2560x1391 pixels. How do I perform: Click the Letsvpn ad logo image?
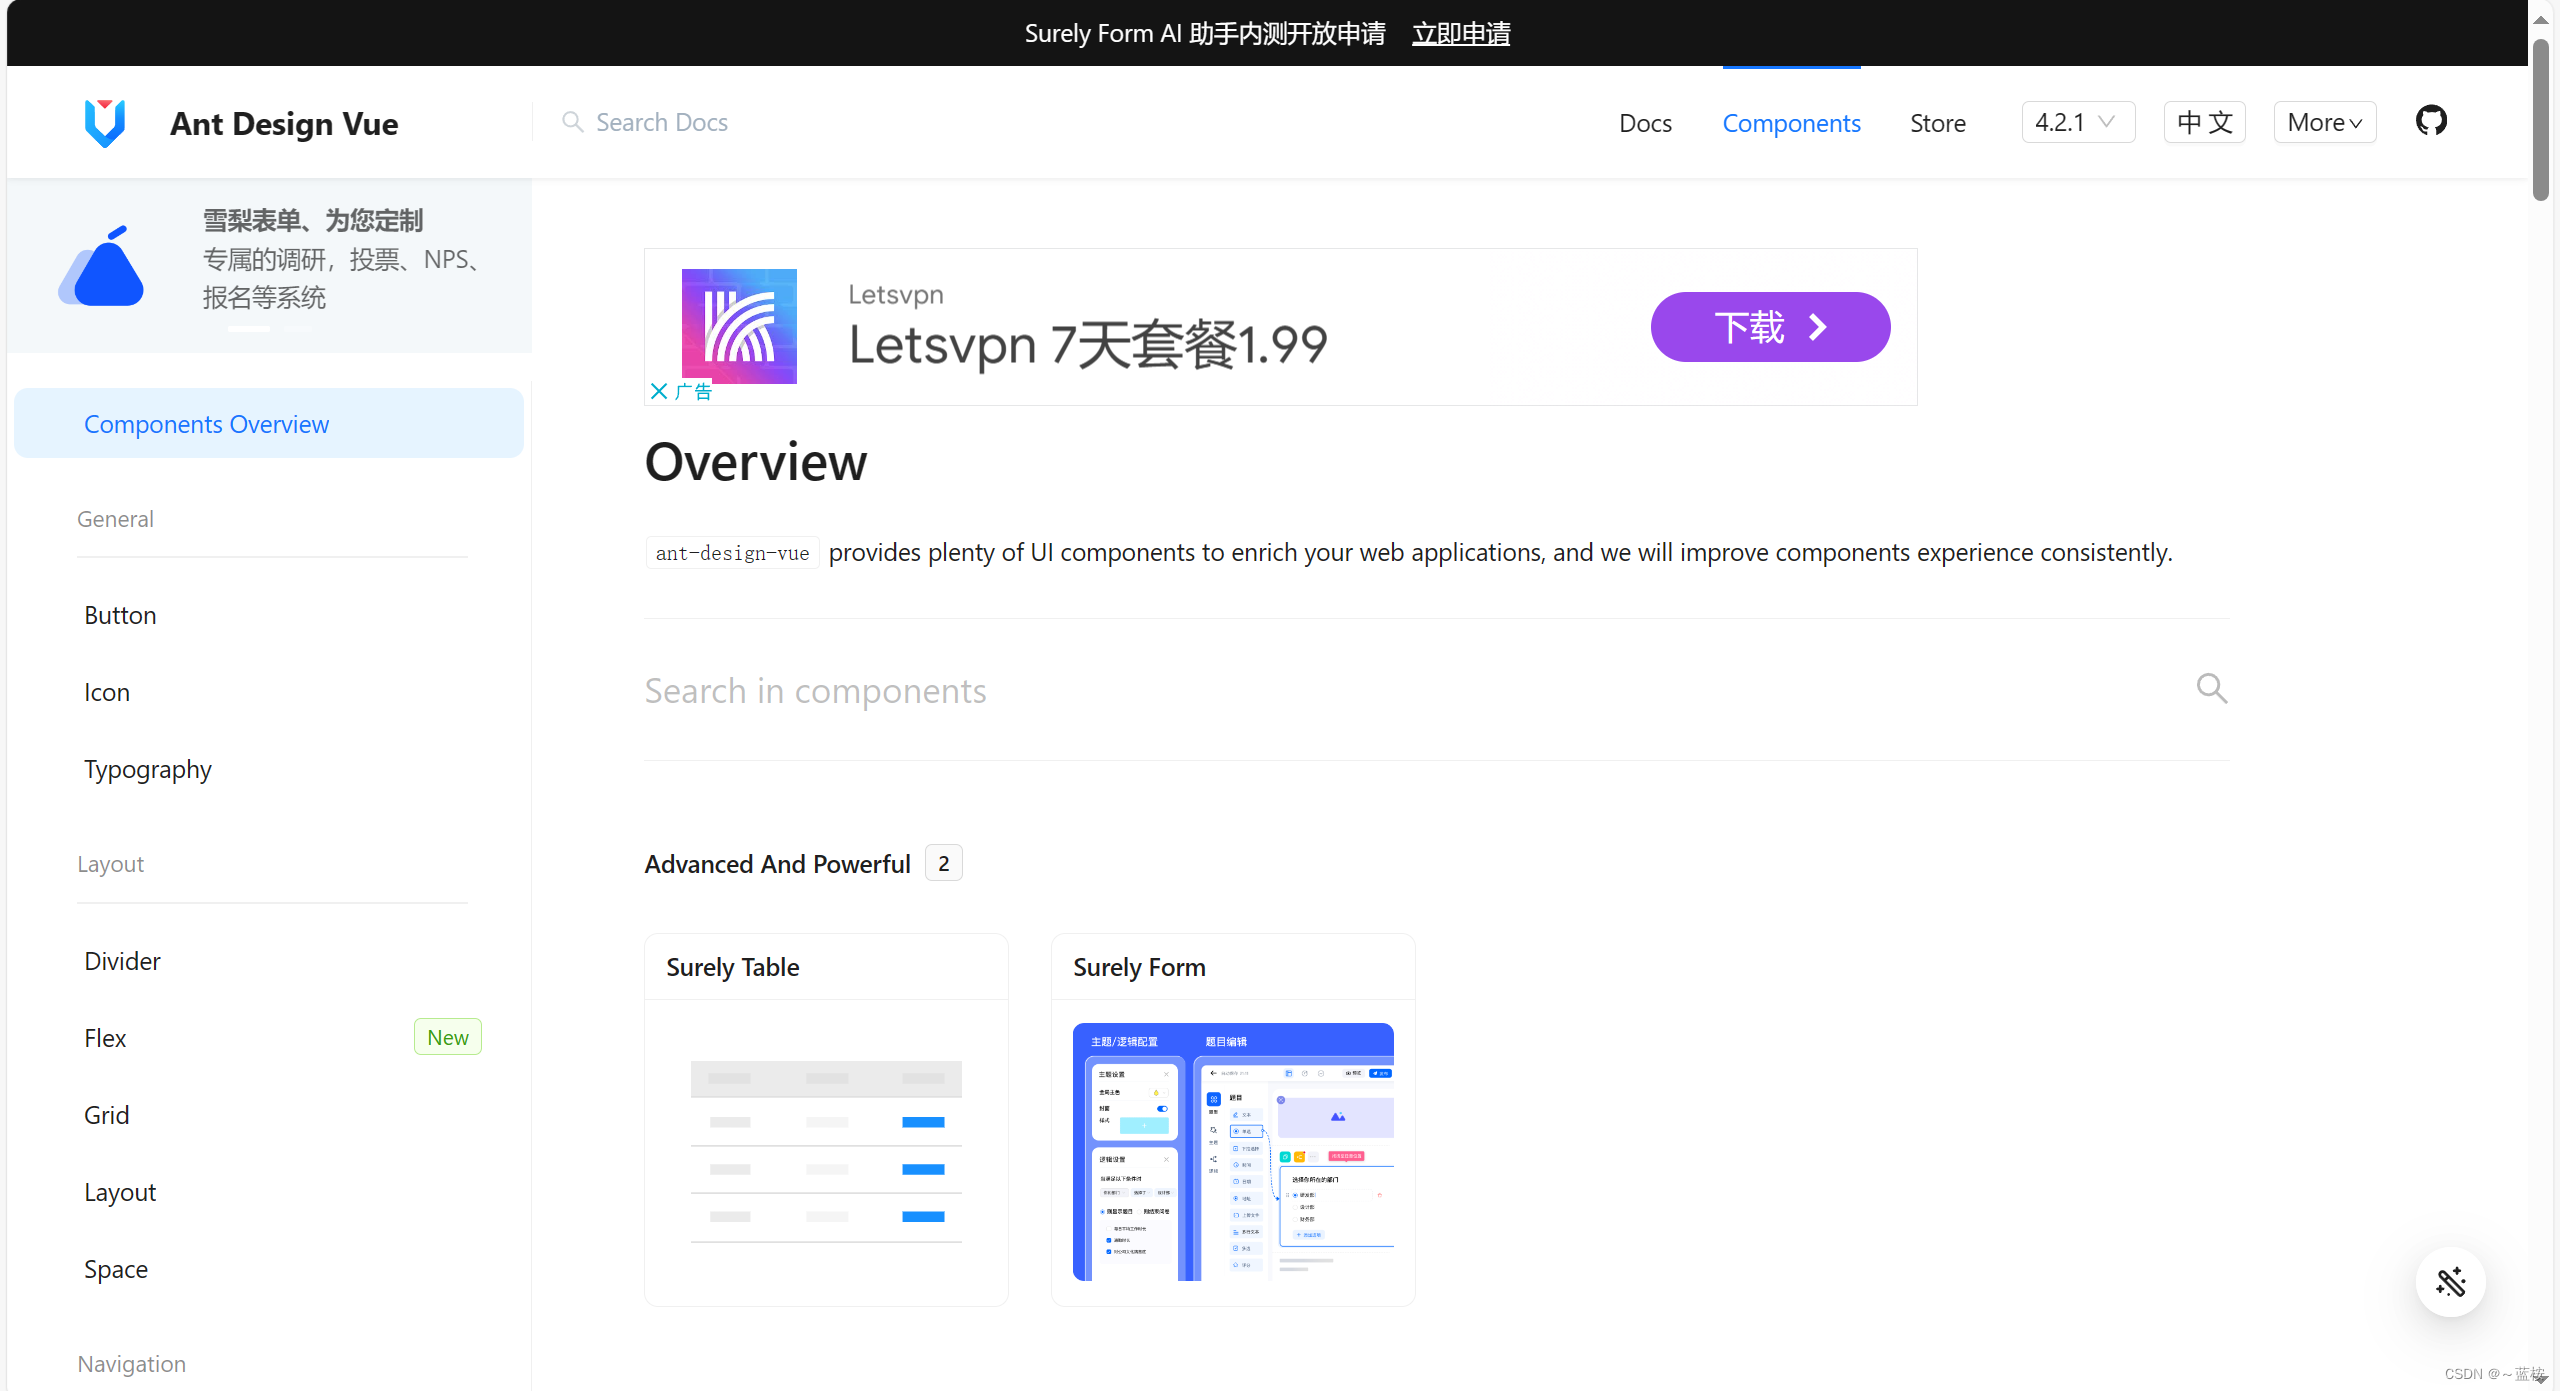tap(739, 326)
